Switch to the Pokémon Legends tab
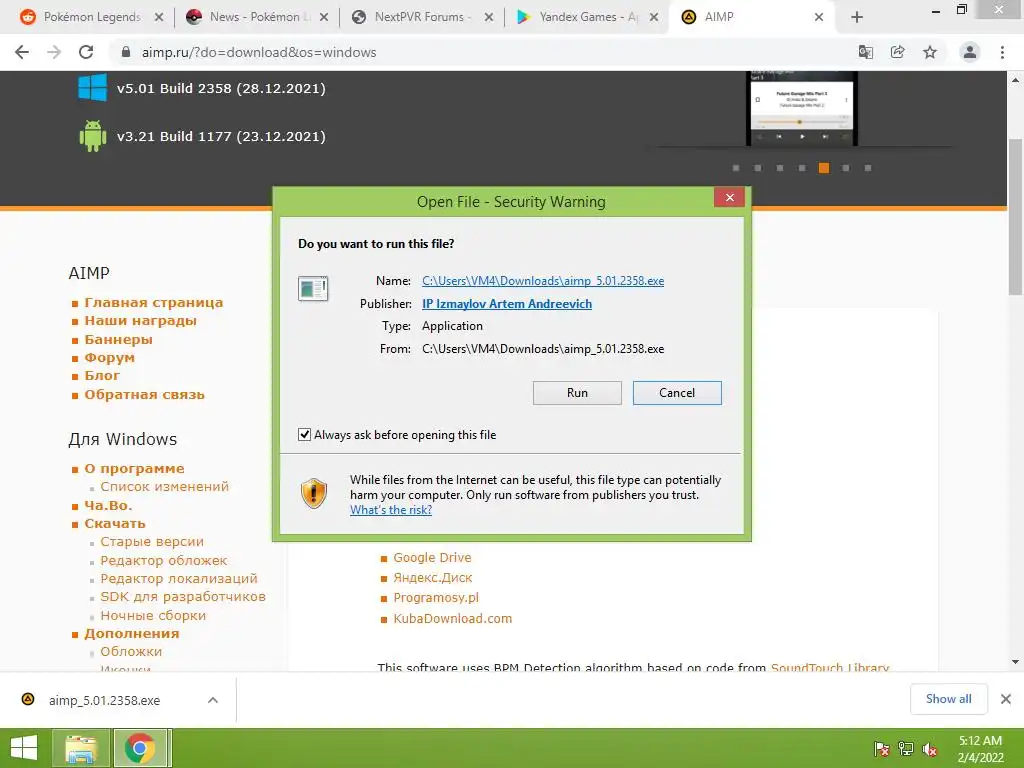Screen dimensions: 1024x768 click(91, 17)
